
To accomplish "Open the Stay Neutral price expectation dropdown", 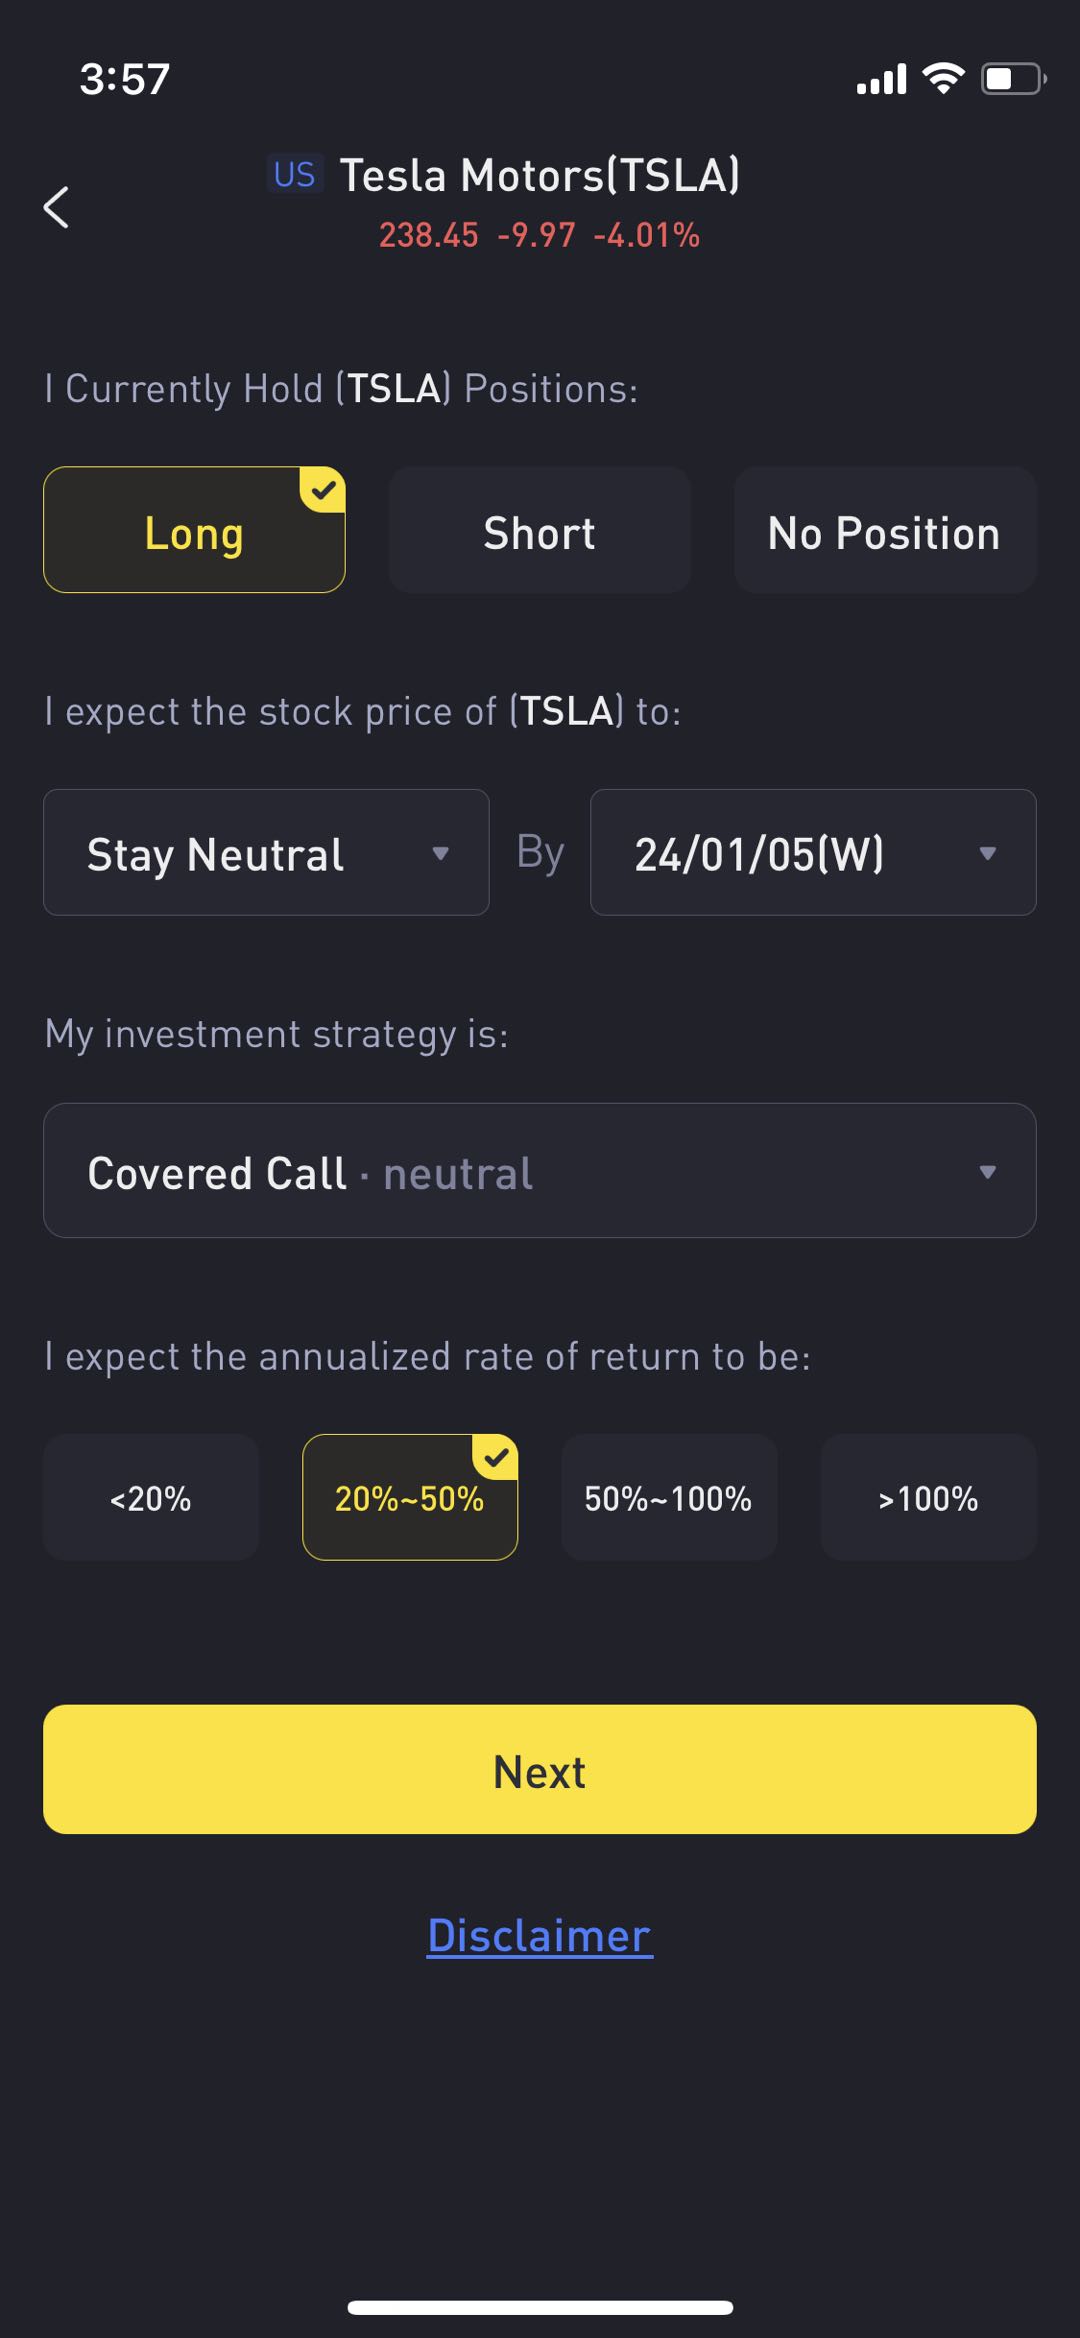I will (x=266, y=853).
